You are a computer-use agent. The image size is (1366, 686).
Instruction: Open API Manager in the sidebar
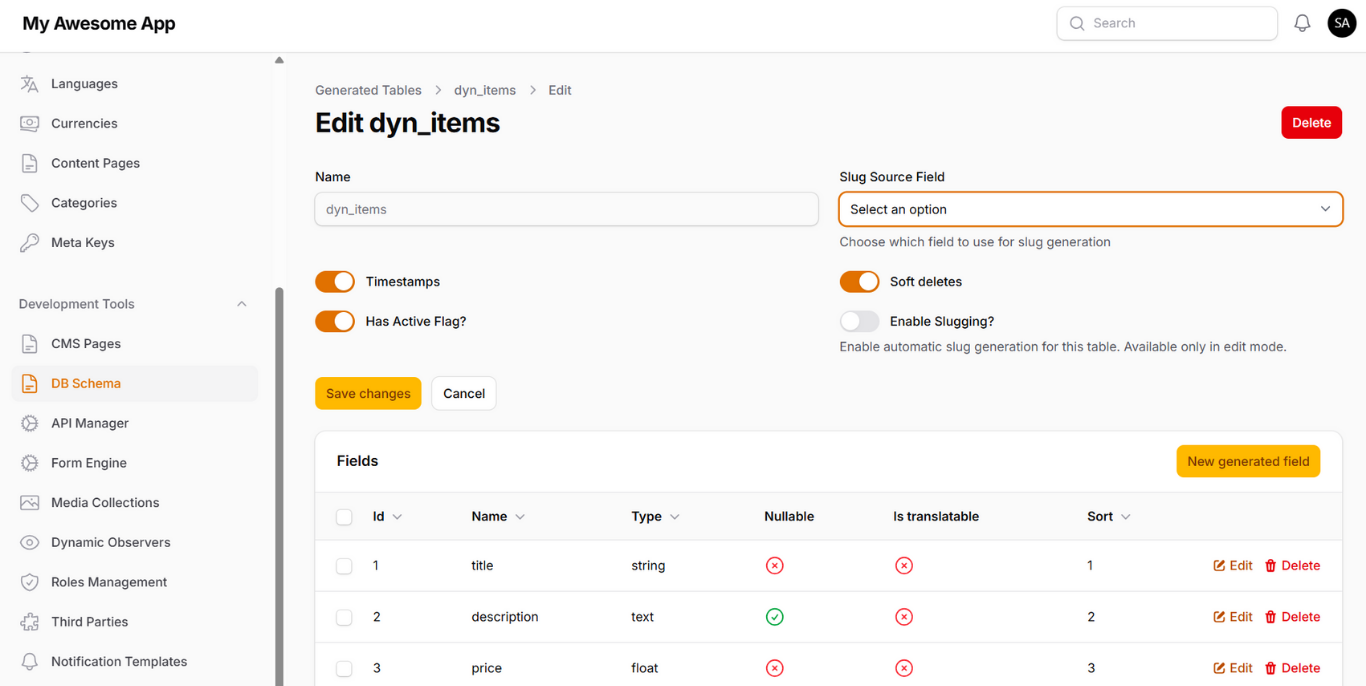click(90, 423)
